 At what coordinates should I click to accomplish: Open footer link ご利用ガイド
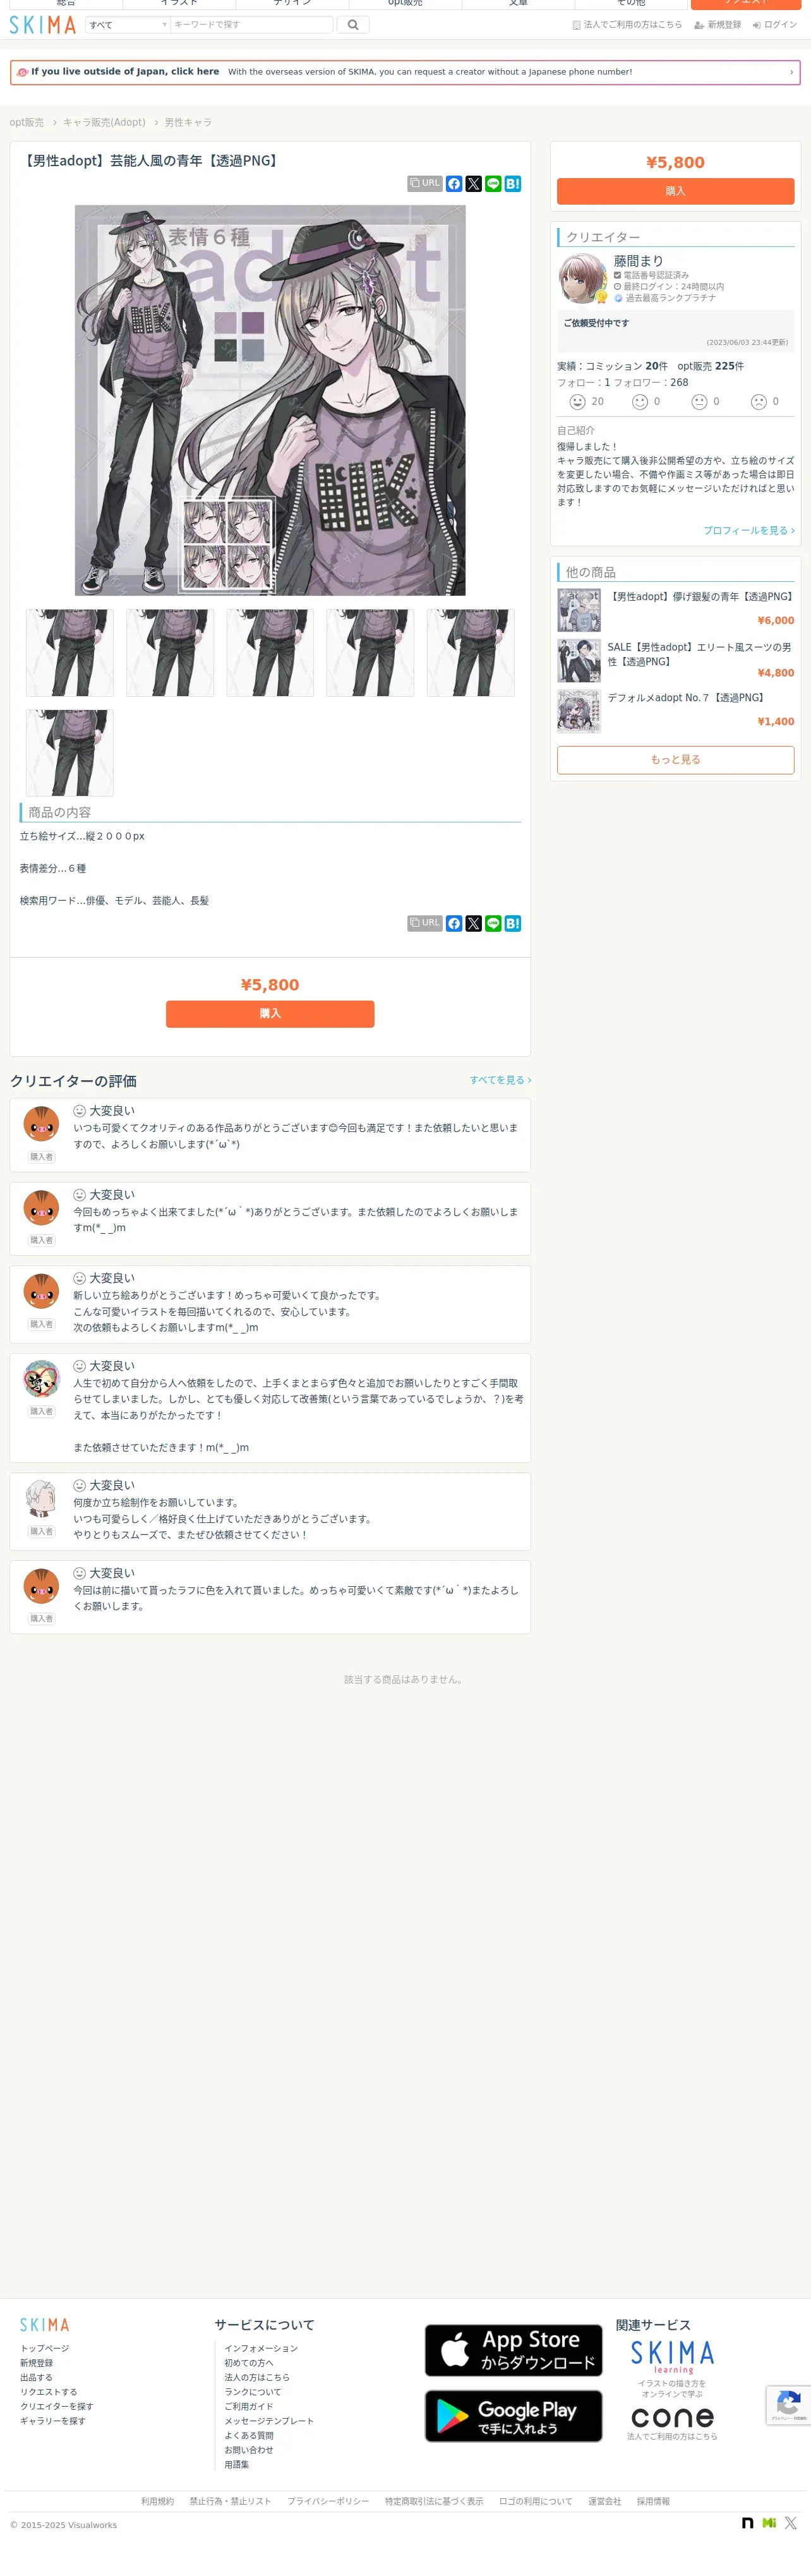[249, 2406]
